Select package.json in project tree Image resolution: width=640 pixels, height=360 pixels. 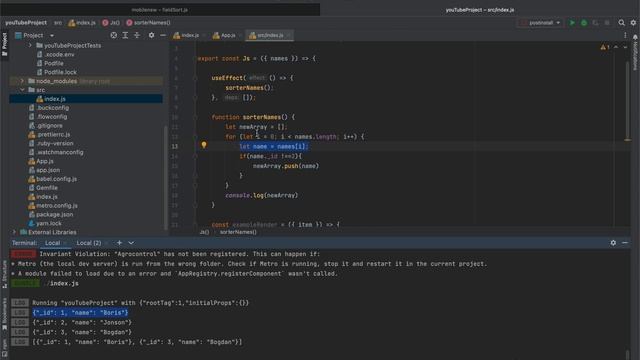tap(55, 214)
